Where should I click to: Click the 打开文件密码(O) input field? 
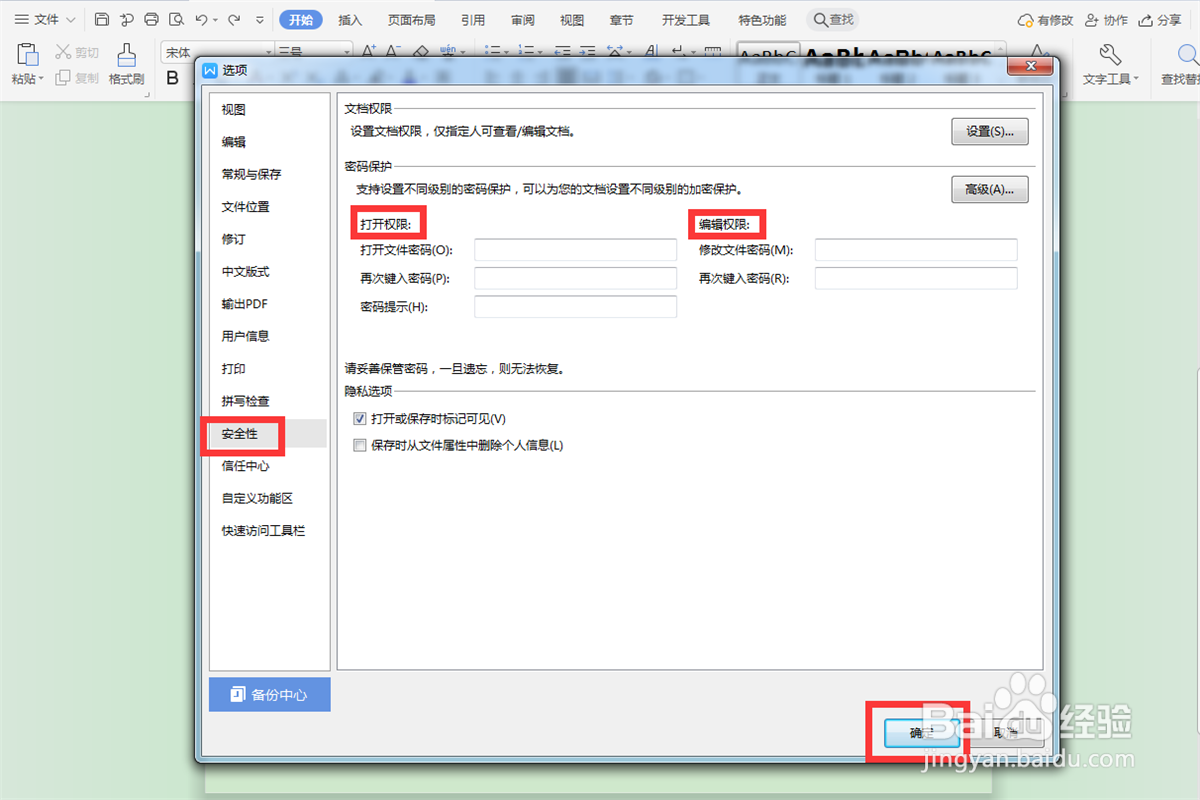coord(575,250)
